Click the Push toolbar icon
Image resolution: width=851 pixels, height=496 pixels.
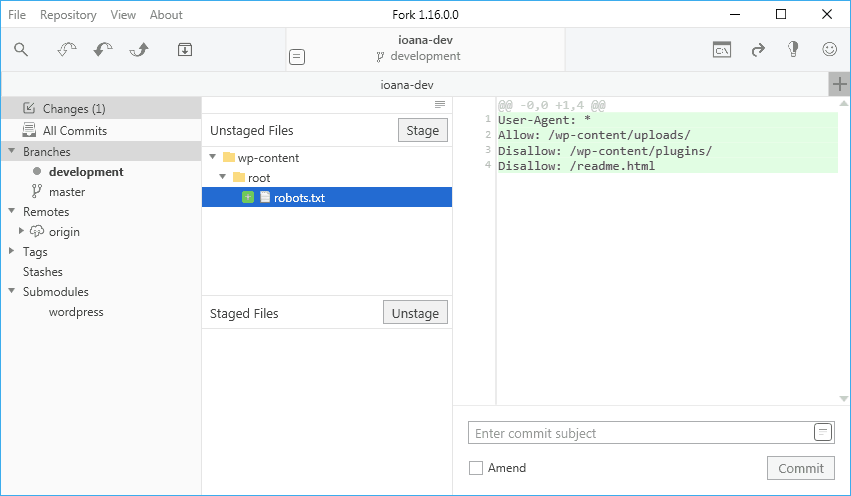[x=139, y=50]
